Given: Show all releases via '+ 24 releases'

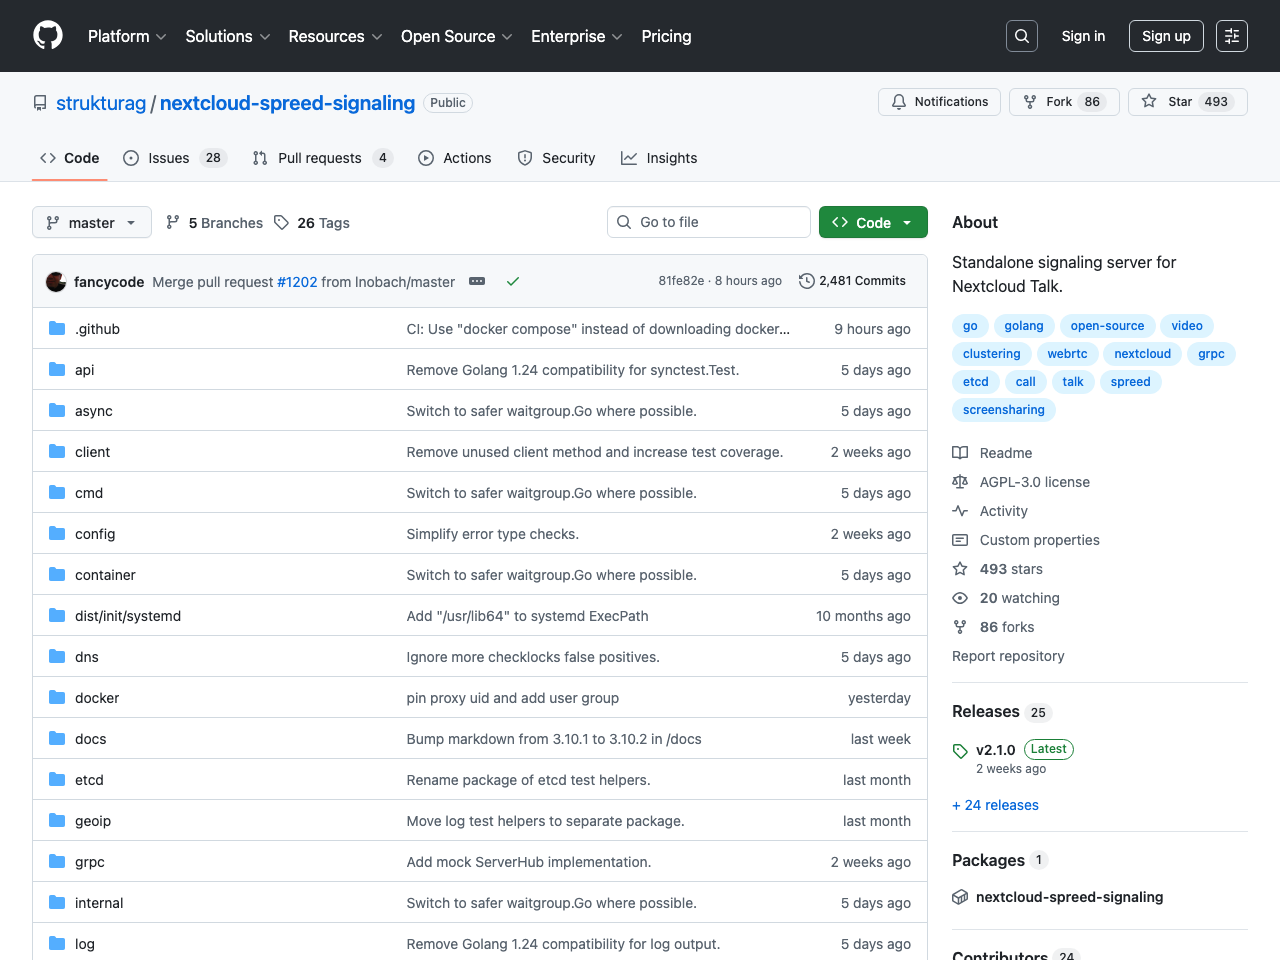Looking at the screenshot, I should 995,805.
